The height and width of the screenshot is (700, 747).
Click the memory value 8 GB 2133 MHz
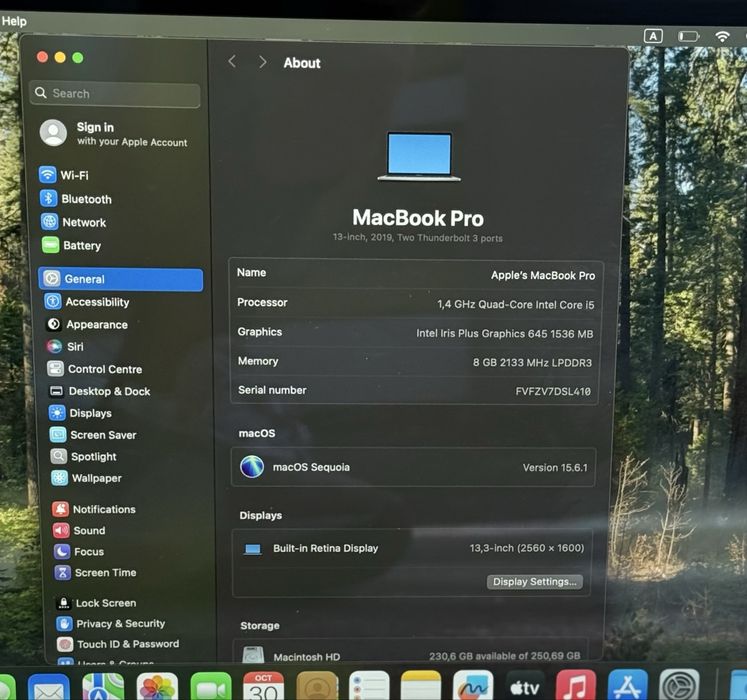pos(533,363)
